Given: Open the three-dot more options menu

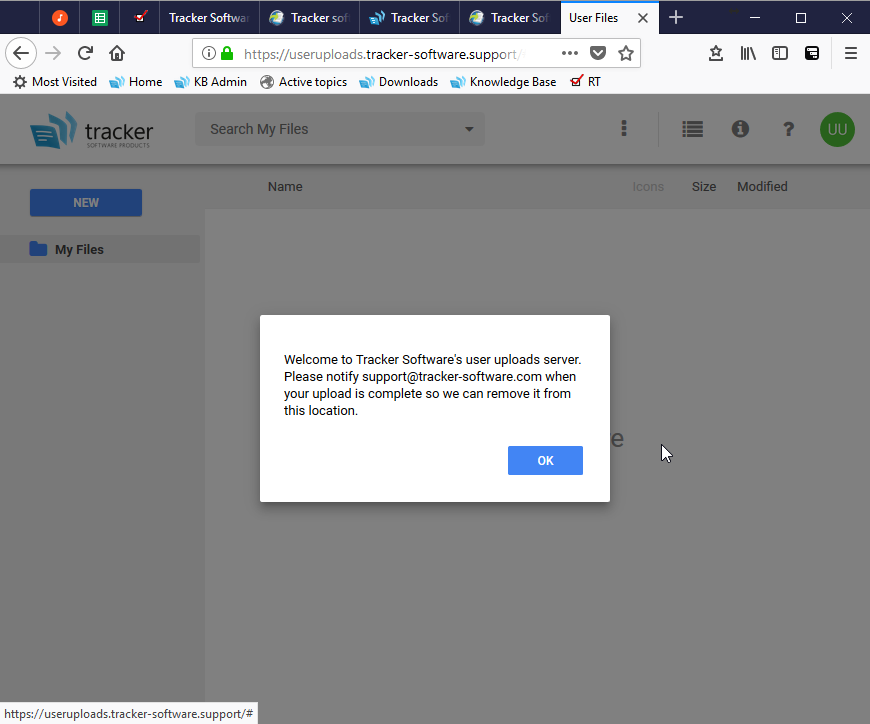Looking at the screenshot, I should click(624, 129).
